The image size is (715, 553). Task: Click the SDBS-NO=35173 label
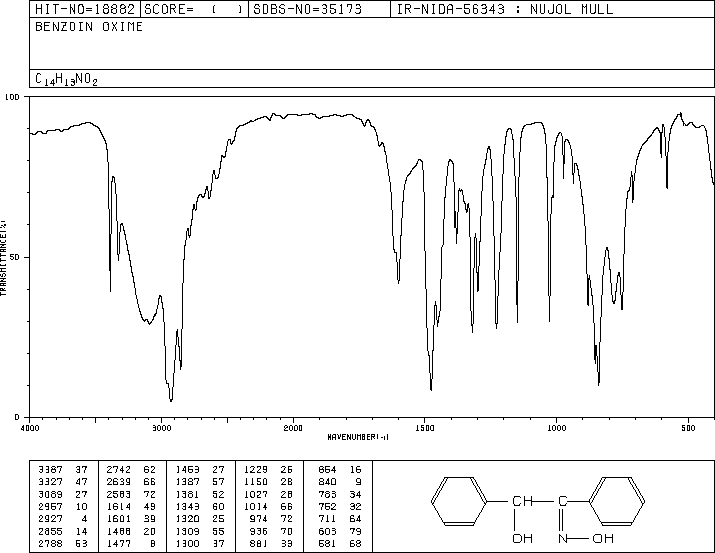308,9
